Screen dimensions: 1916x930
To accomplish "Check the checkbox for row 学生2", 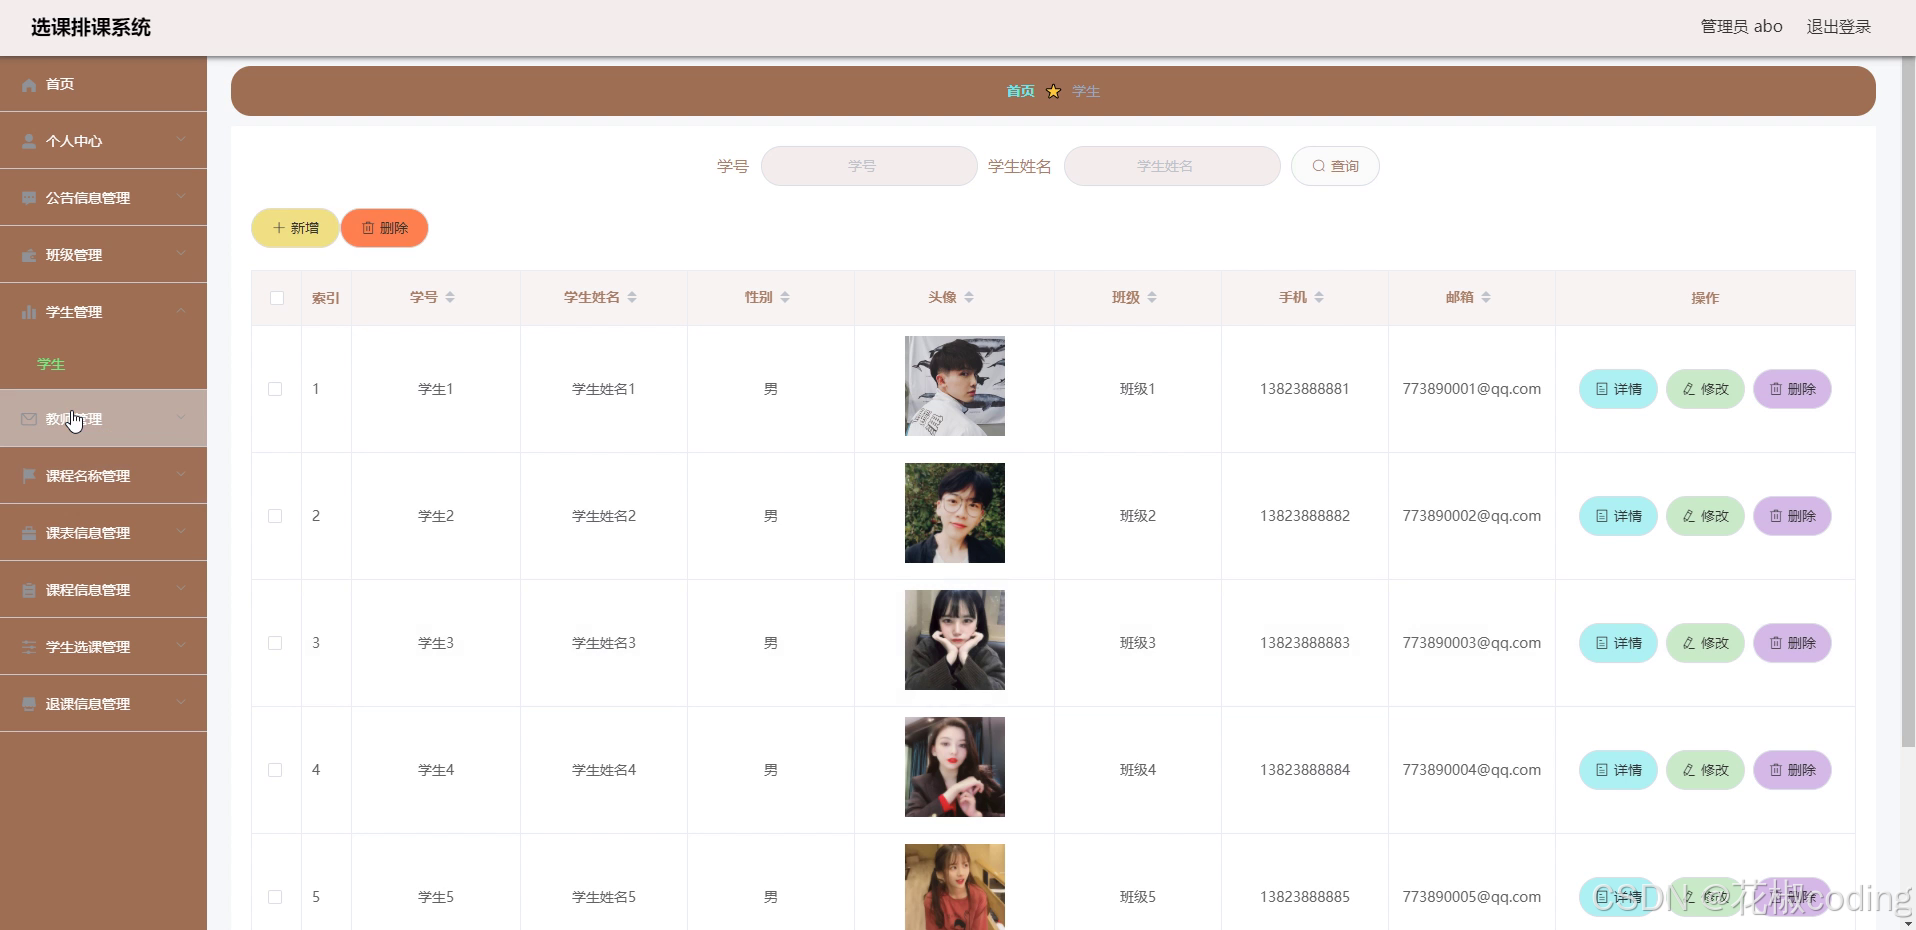I will [275, 516].
